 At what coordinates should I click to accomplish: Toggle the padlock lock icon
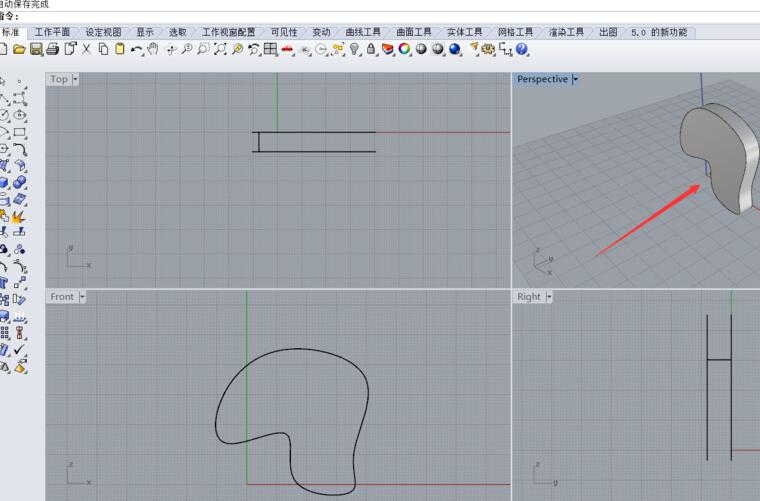point(371,49)
